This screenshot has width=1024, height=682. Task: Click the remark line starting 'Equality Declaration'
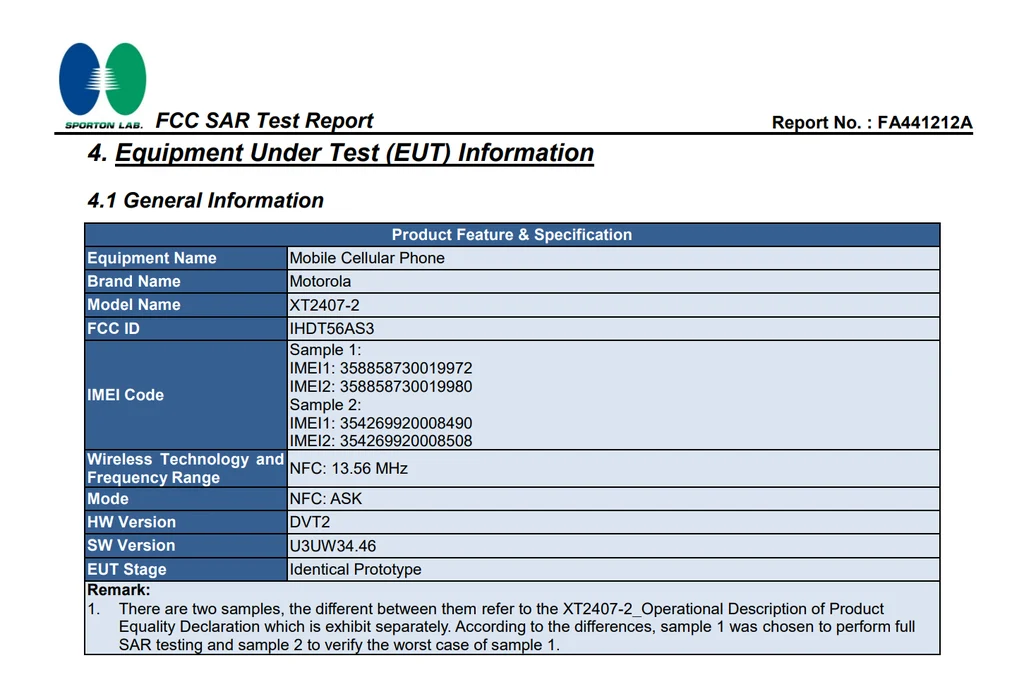pyautogui.click(x=517, y=627)
